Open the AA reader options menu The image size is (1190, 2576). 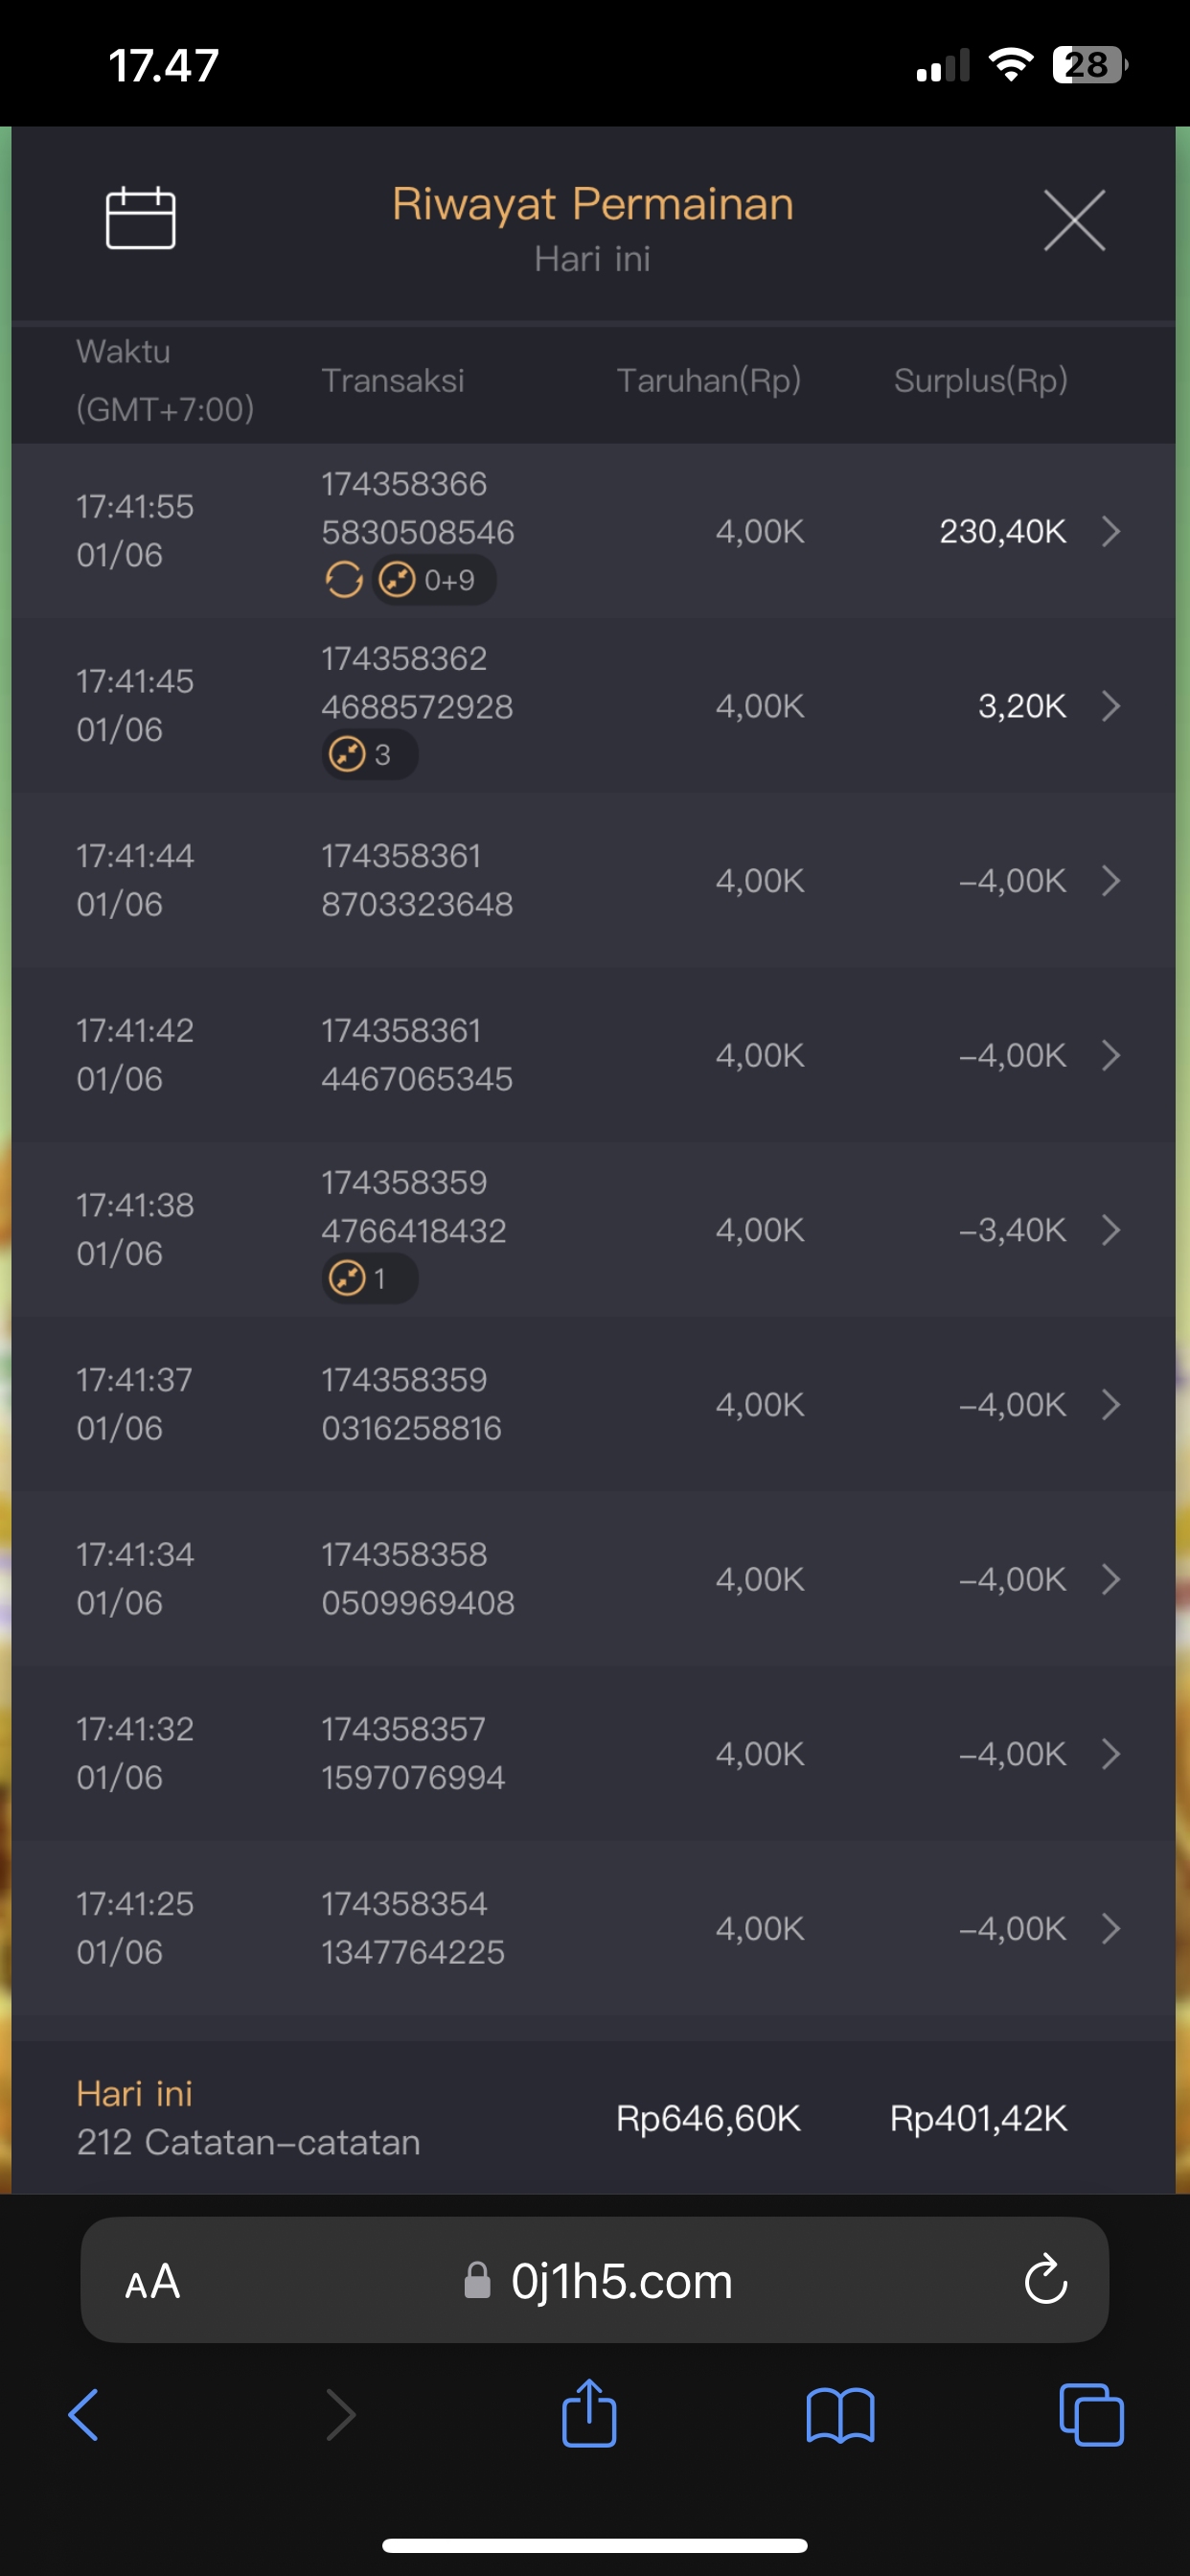coord(153,2281)
